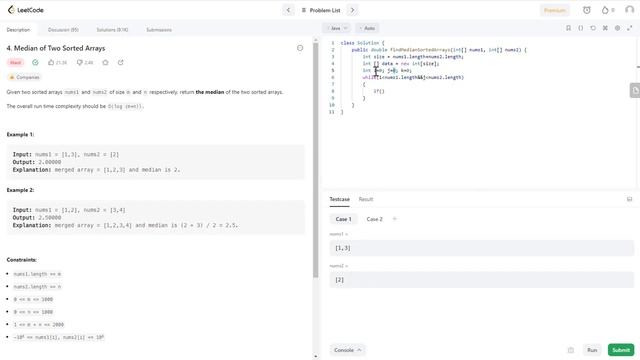The height and width of the screenshot is (360, 640).
Task: Open editor settings gear icon
Action: (617, 28)
